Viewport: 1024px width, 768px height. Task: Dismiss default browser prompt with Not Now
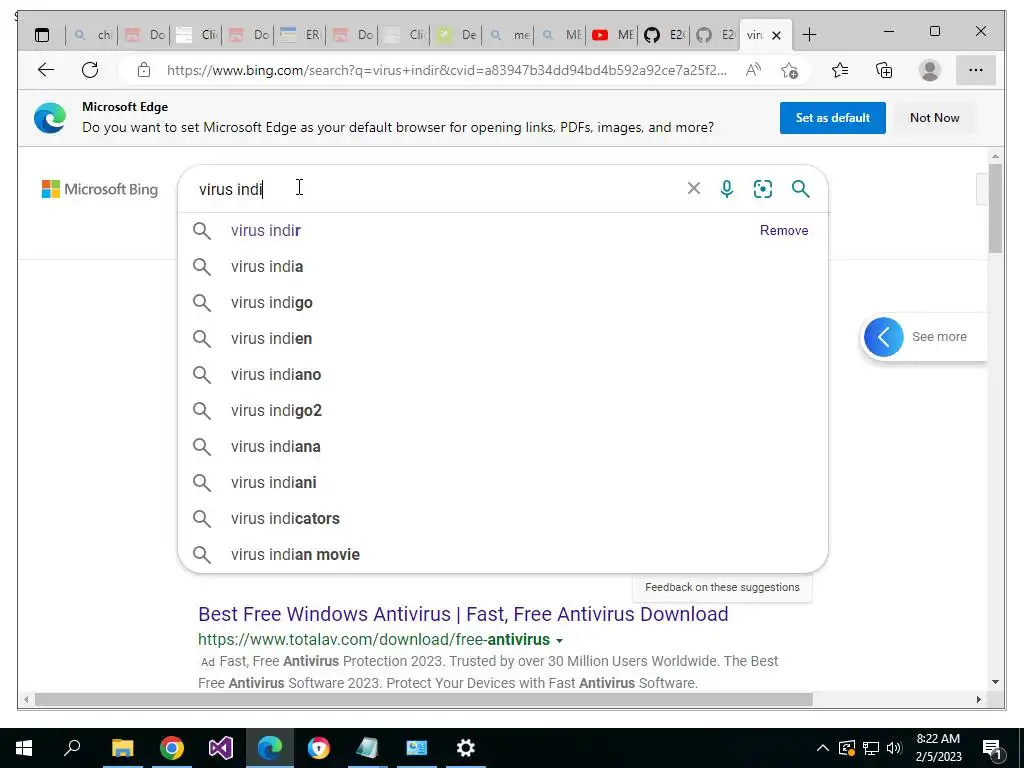pos(935,118)
